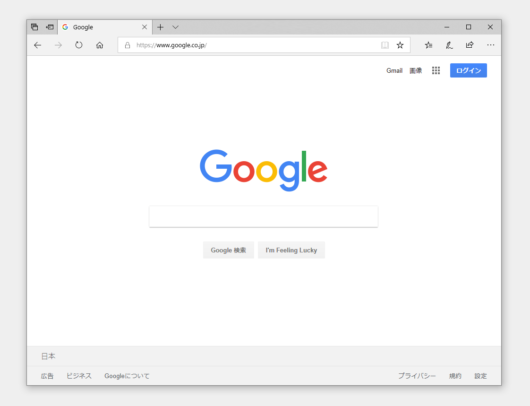
Task: Add notes with the pen icon
Action: point(449,45)
